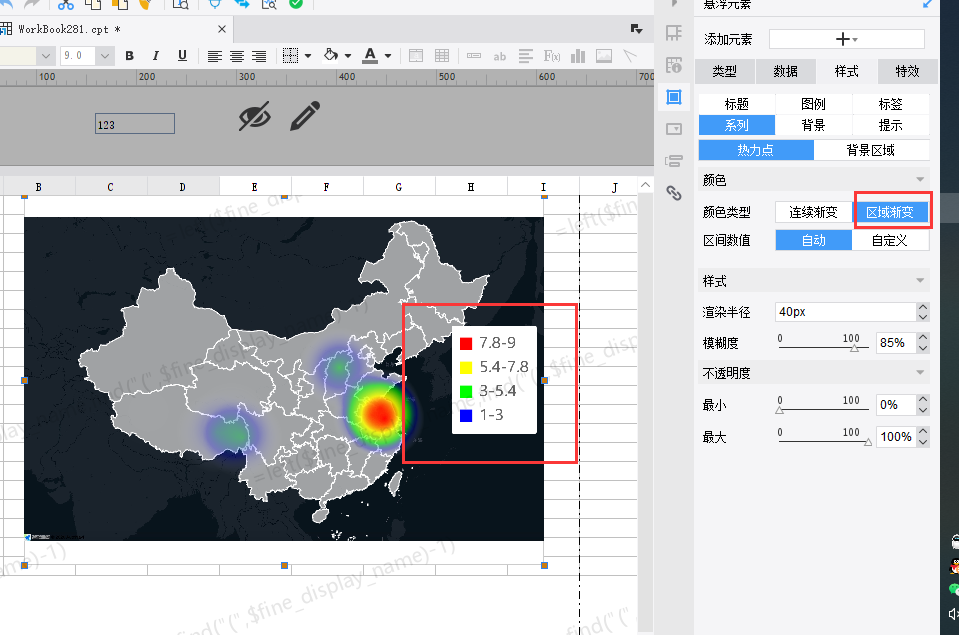This screenshot has width=959, height=635.
Task: Select the 图例 sub-tab
Action: pyautogui.click(x=813, y=104)
